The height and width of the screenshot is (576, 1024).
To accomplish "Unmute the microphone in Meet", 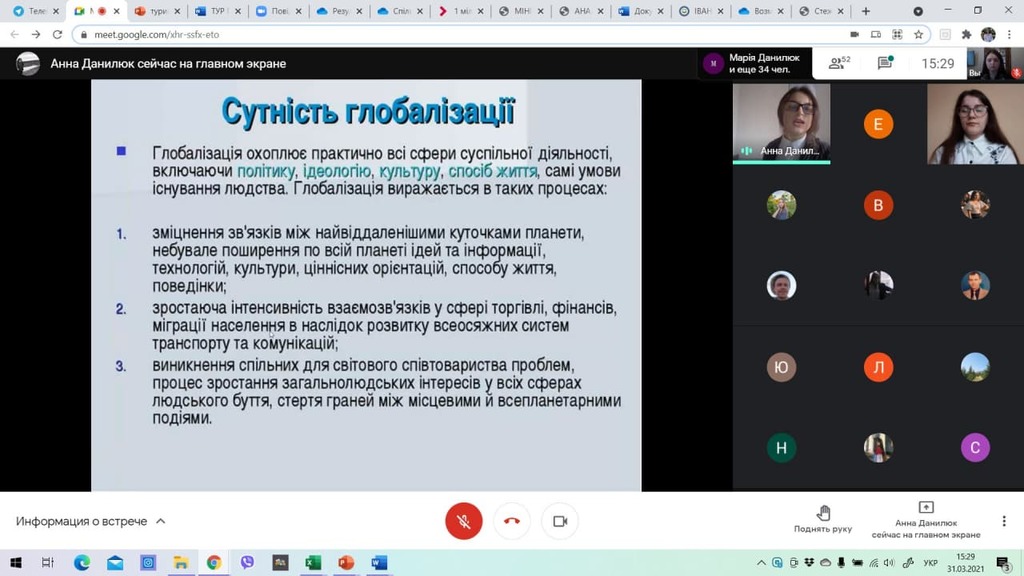I will pos(463,521).
